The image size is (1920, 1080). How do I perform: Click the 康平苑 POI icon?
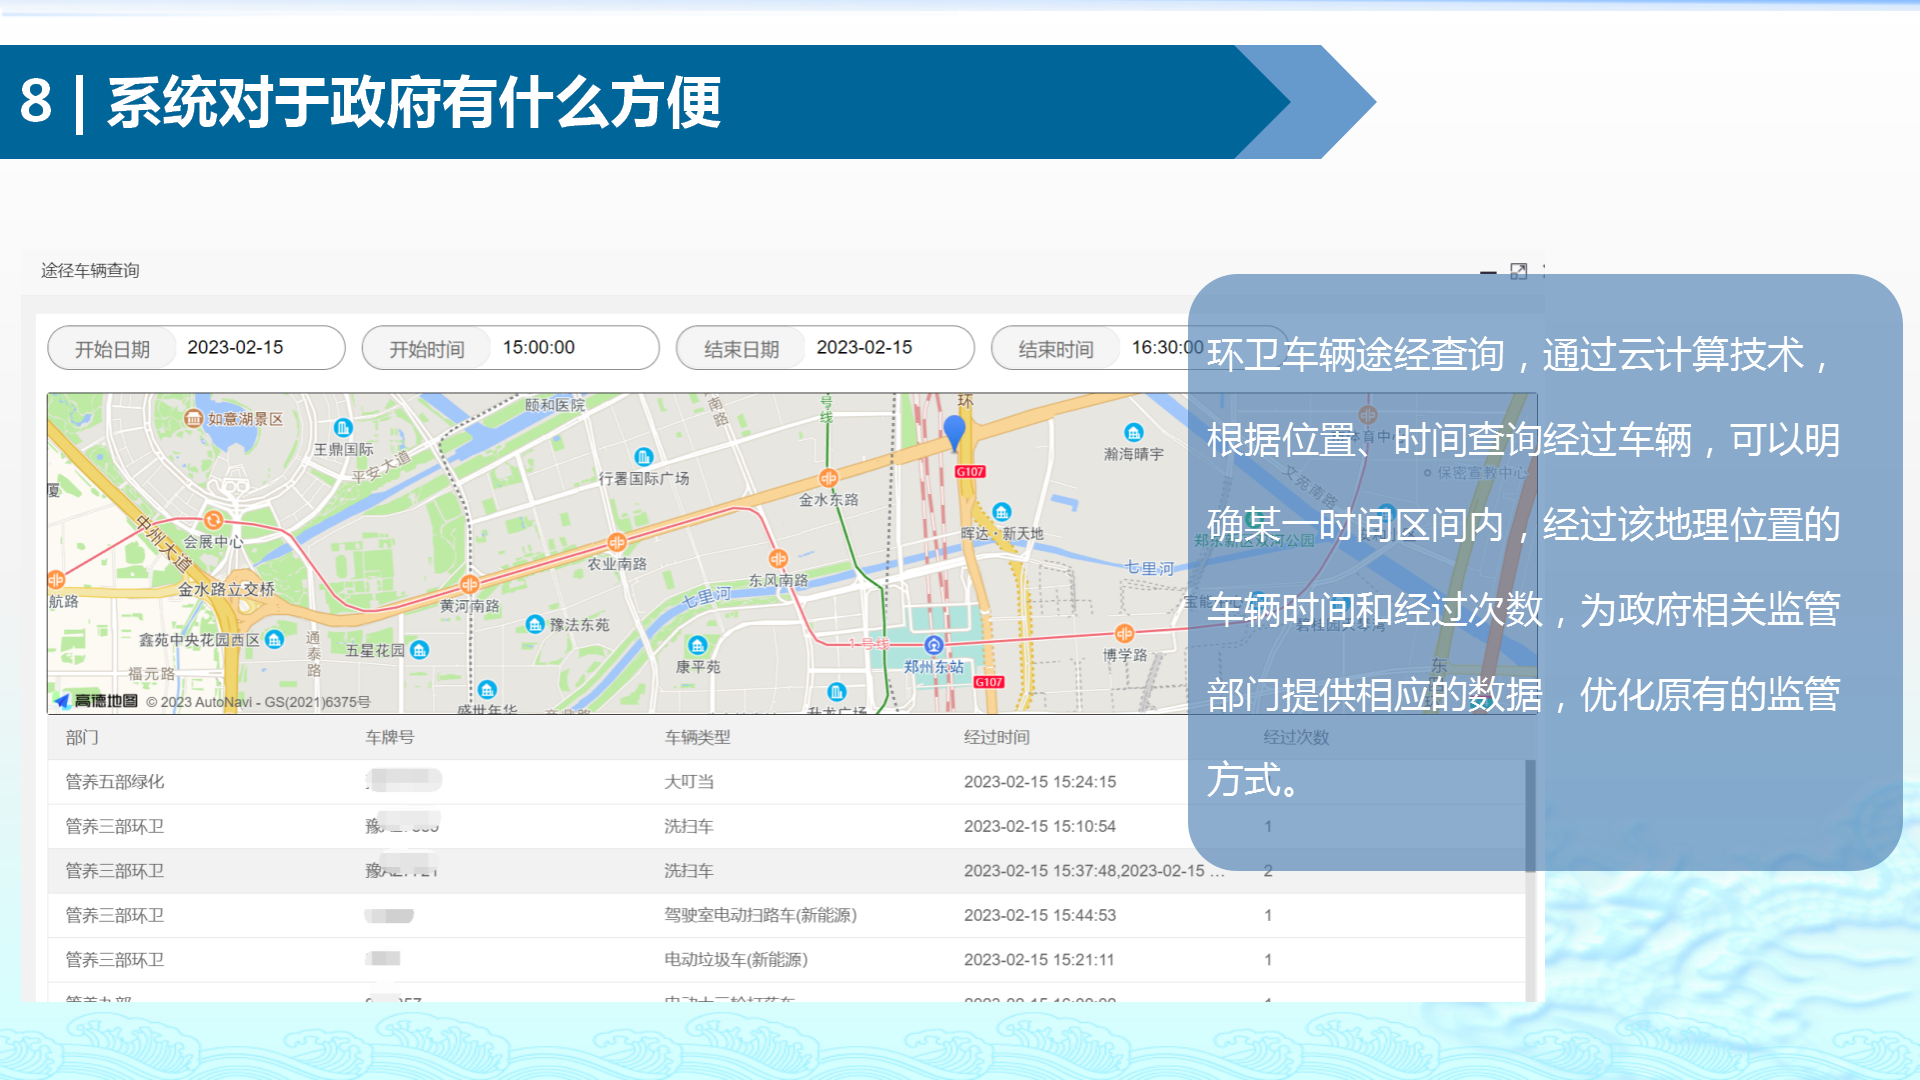point(697,645)
